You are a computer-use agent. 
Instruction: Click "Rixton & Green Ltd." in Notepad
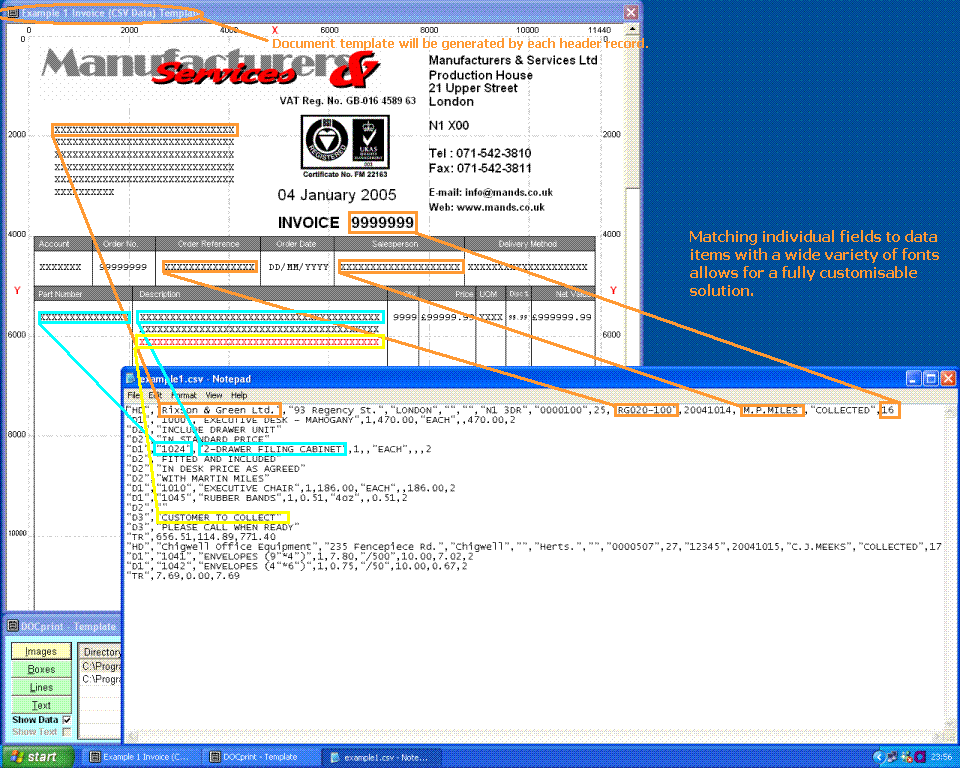[219, 410]
